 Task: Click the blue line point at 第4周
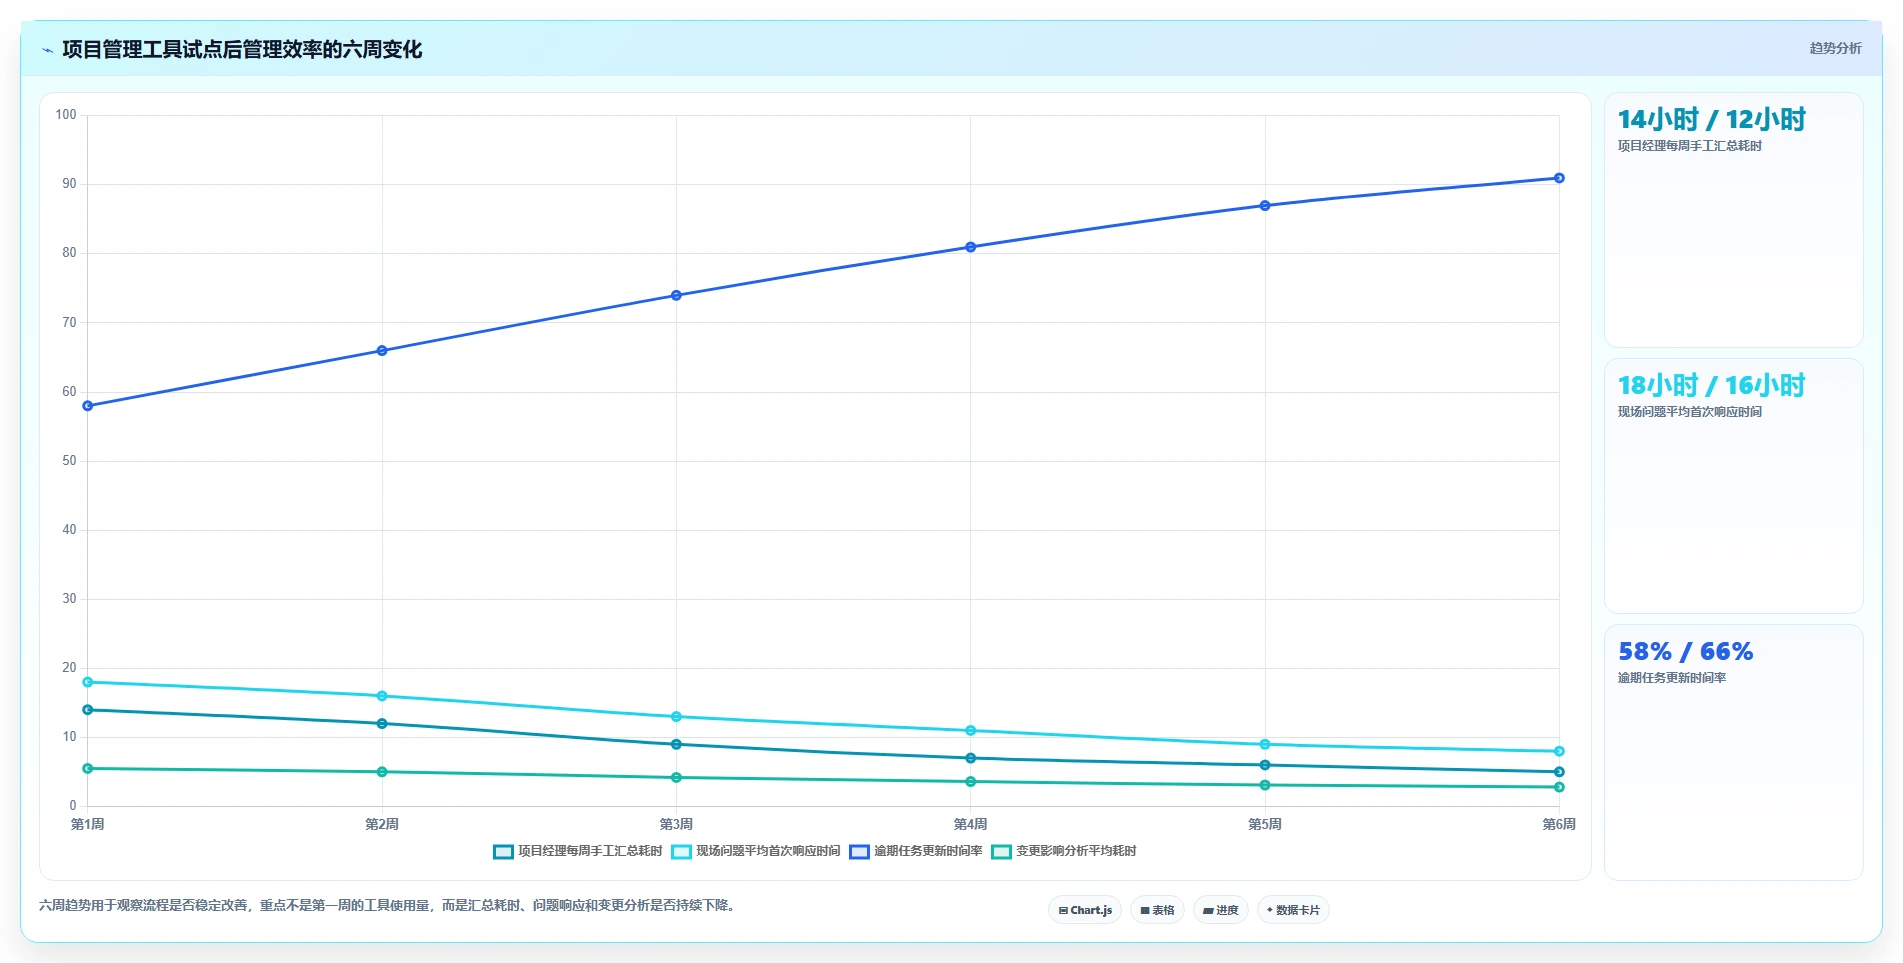pyautogui.click(x=970, y=247)
